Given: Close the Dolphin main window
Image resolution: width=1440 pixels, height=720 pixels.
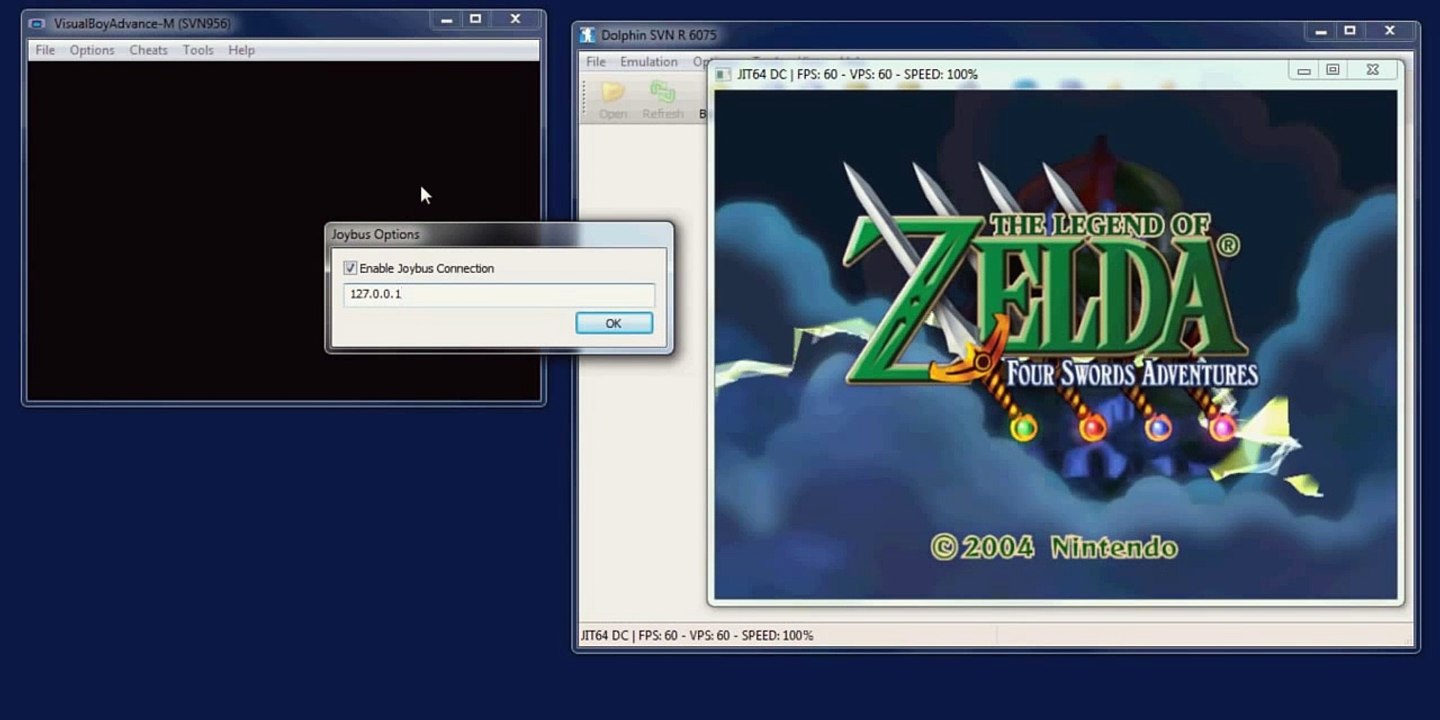Looking at the screenshot, I should coord(1389,31).
